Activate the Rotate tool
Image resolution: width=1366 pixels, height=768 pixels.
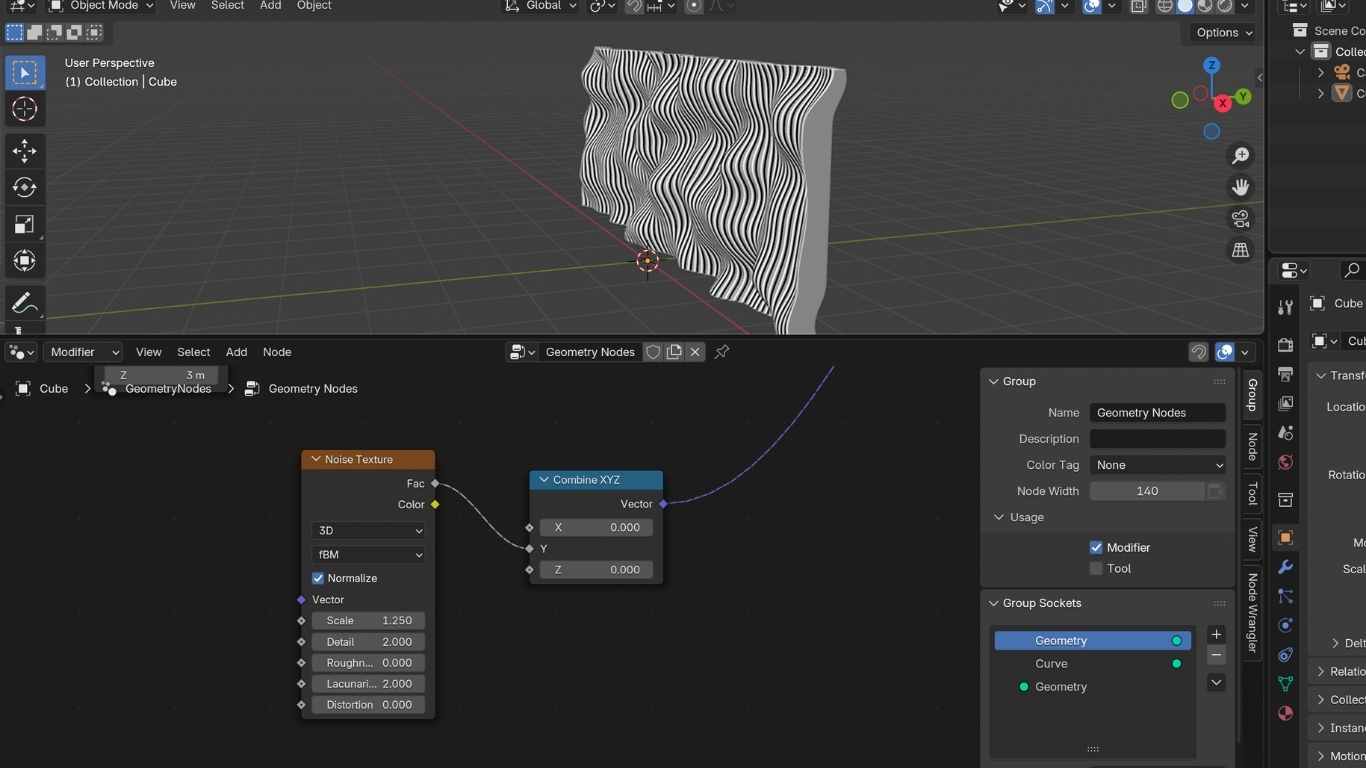(24, 187)
